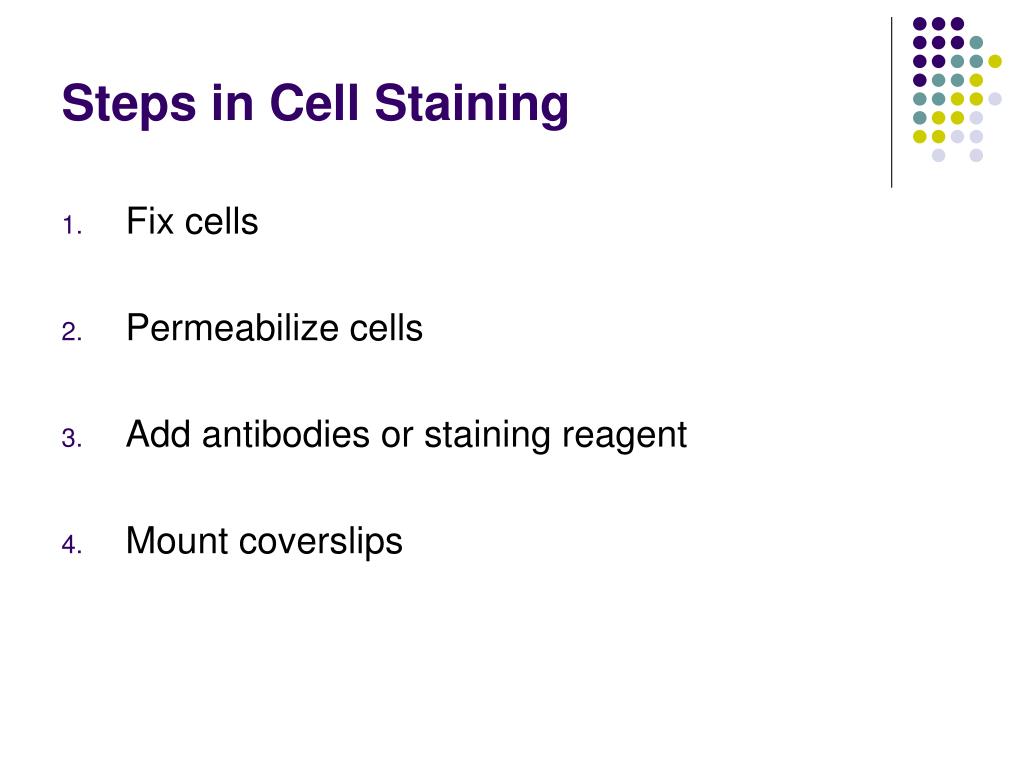
Task: Click list number 1.
Action: click(72, 226)
